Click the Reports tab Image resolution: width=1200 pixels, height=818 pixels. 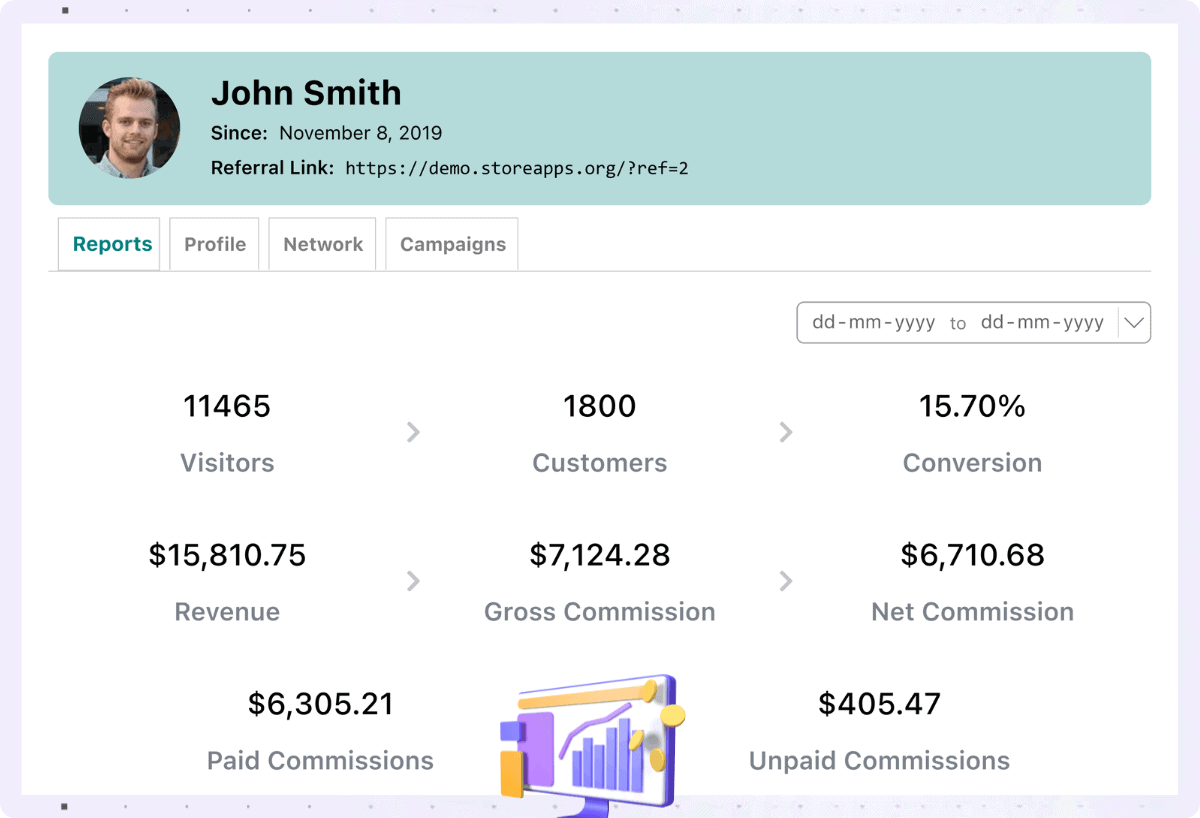point(110,243)
